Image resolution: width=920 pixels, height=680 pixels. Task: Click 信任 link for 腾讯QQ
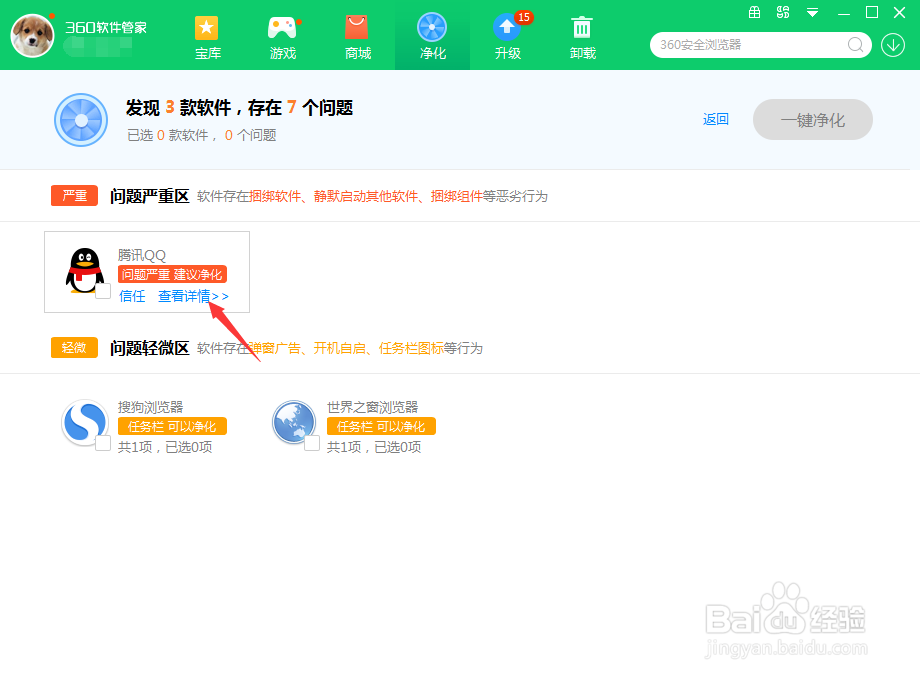point(132,296)
